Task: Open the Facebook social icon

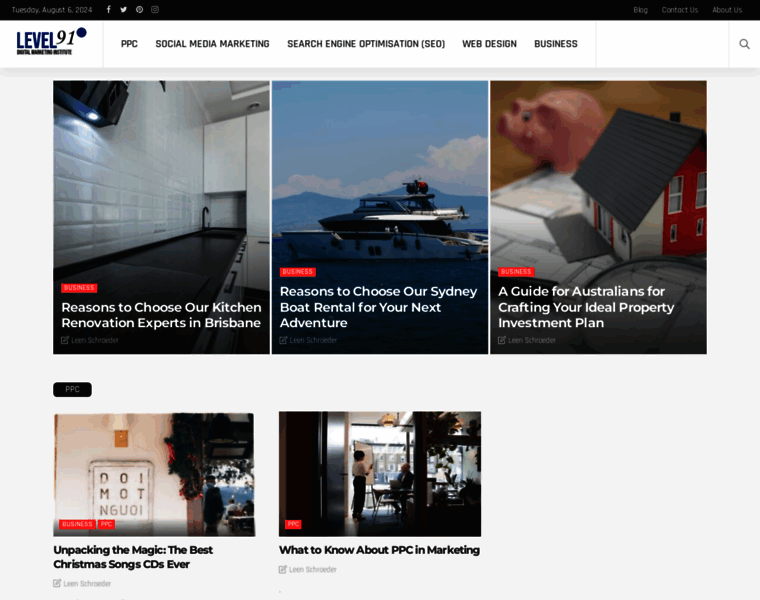Action: (x=109, y=10)
